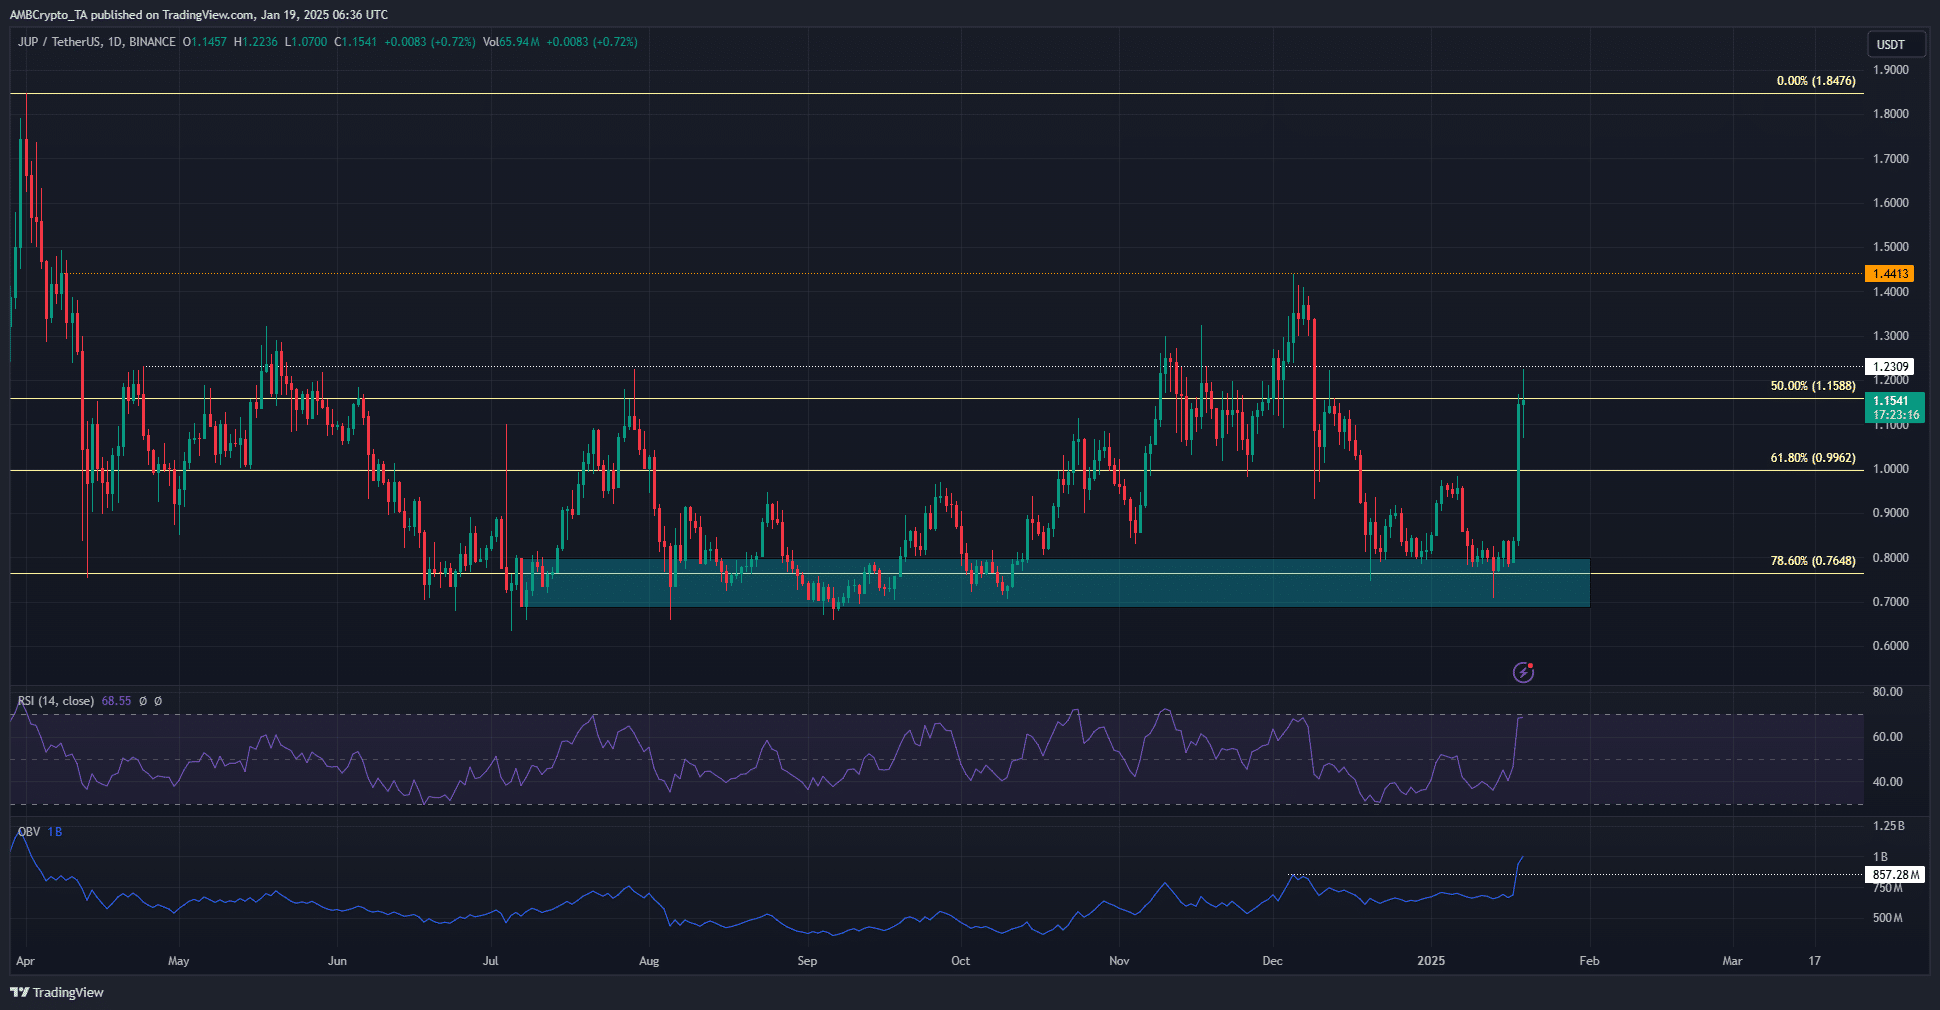Click the TradingView logo at bottom left
The width and height of the screenshot is (1940, 1010).
[57, 992]
